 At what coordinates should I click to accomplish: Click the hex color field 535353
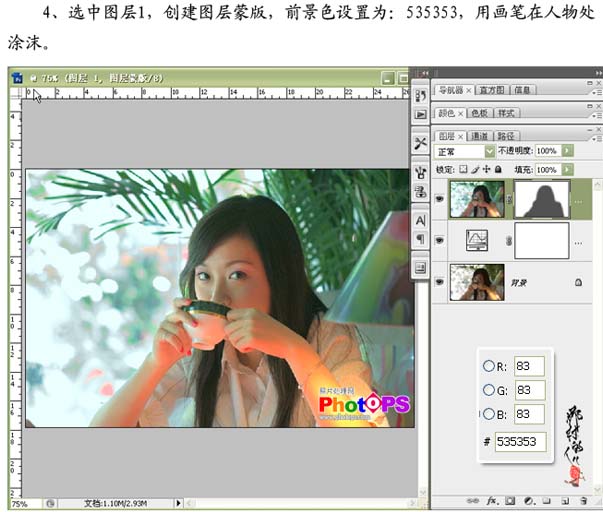tap(521, 440)
